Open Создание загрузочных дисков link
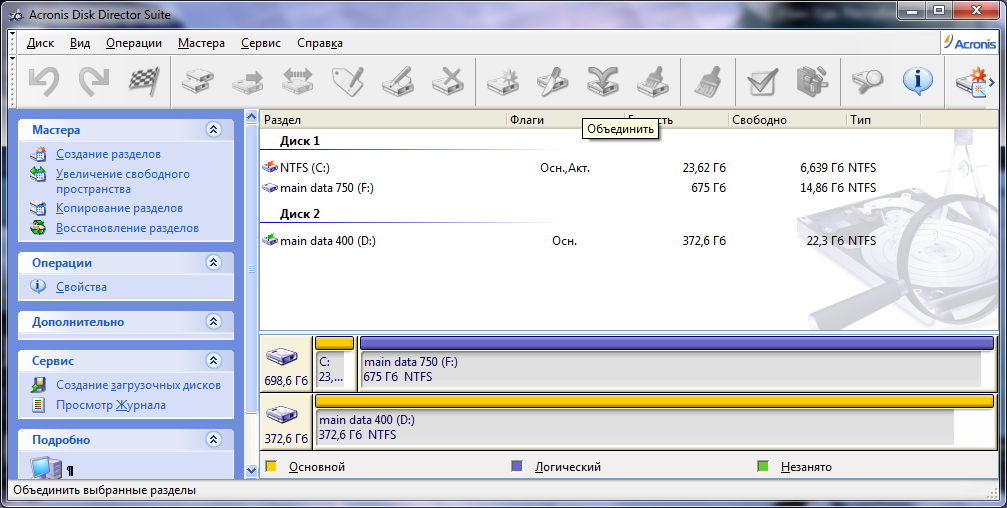 pyautogui.click(x=138, y=385)
